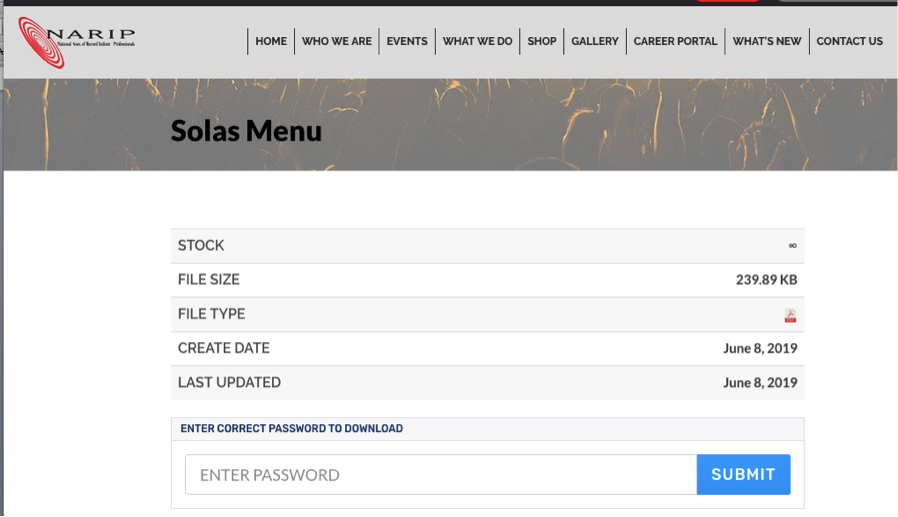Click the PDF file type icon
Screen dimensions: 898x517
790,315
